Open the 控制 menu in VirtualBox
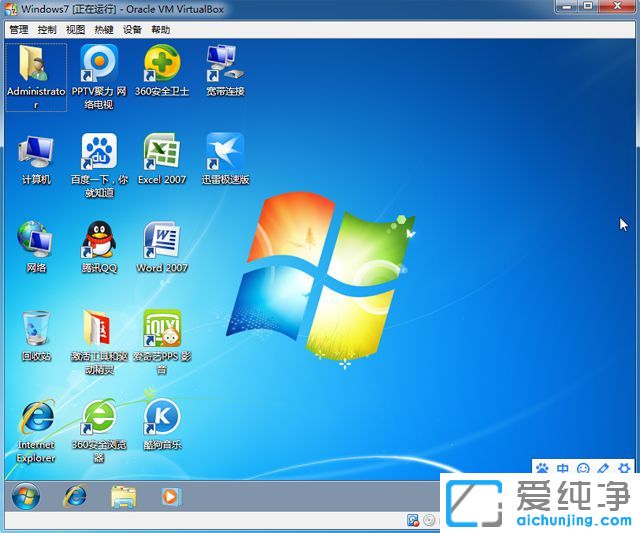This screenshot has width=640, height=533. coord(47,30)
